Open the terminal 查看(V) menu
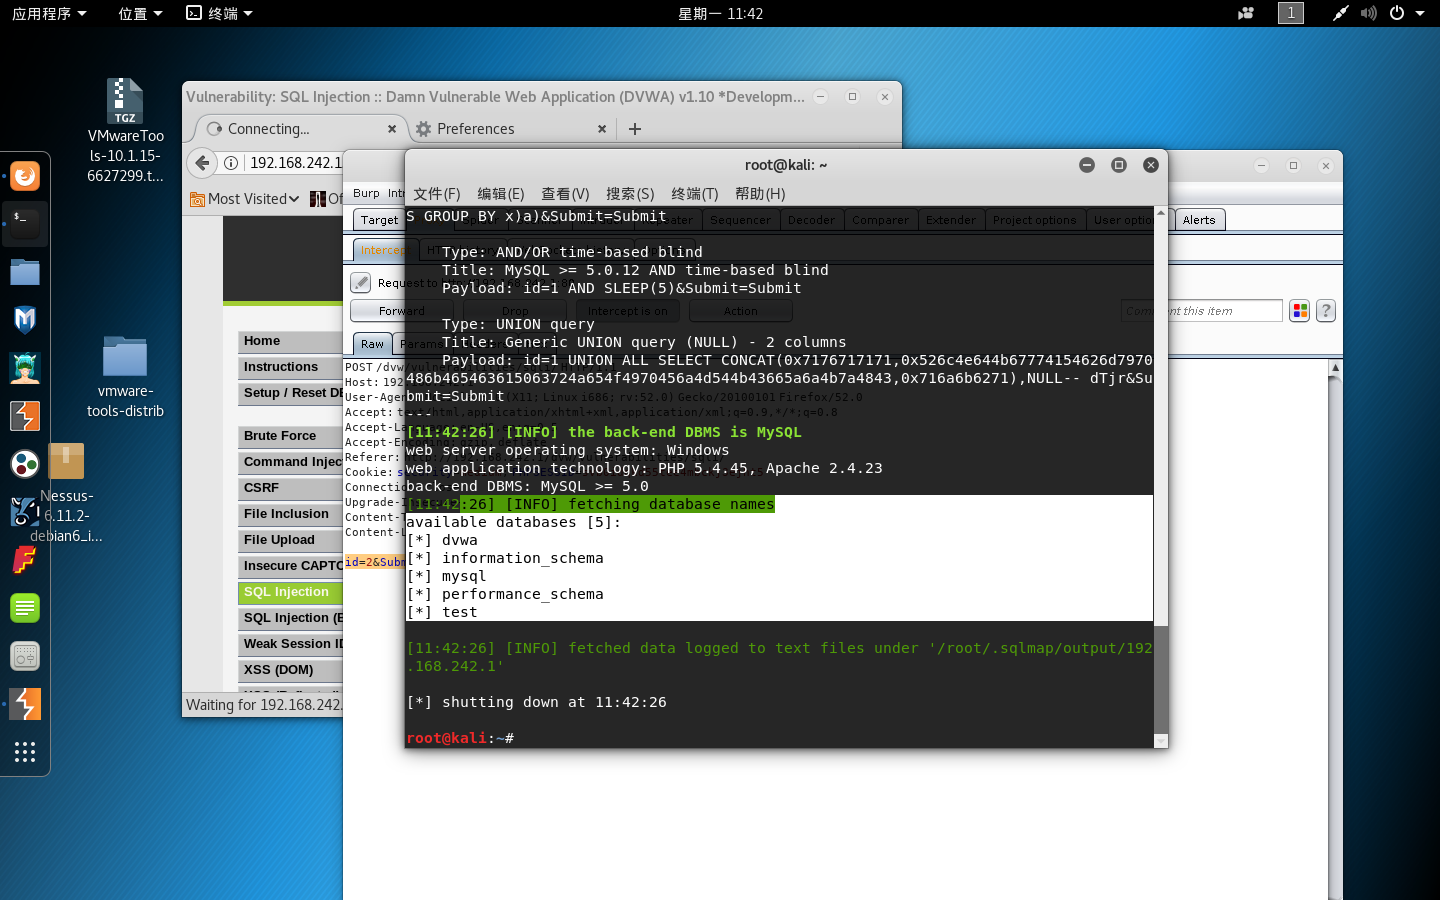 [x=565, y=194]
